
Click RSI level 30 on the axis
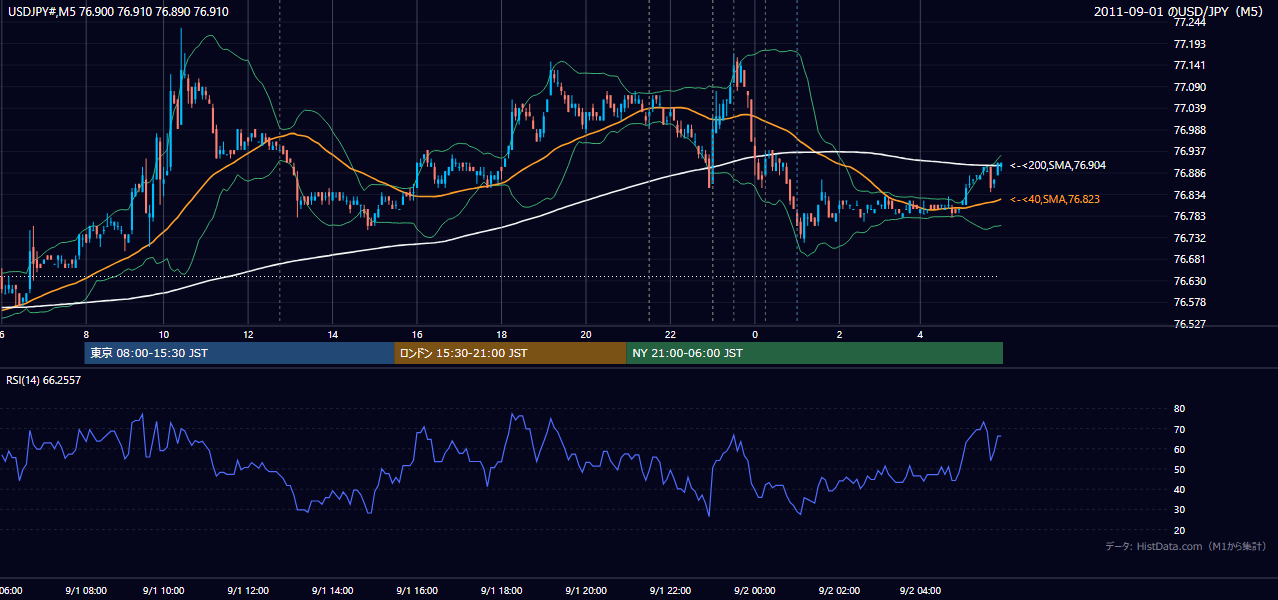coord(1179,510)
